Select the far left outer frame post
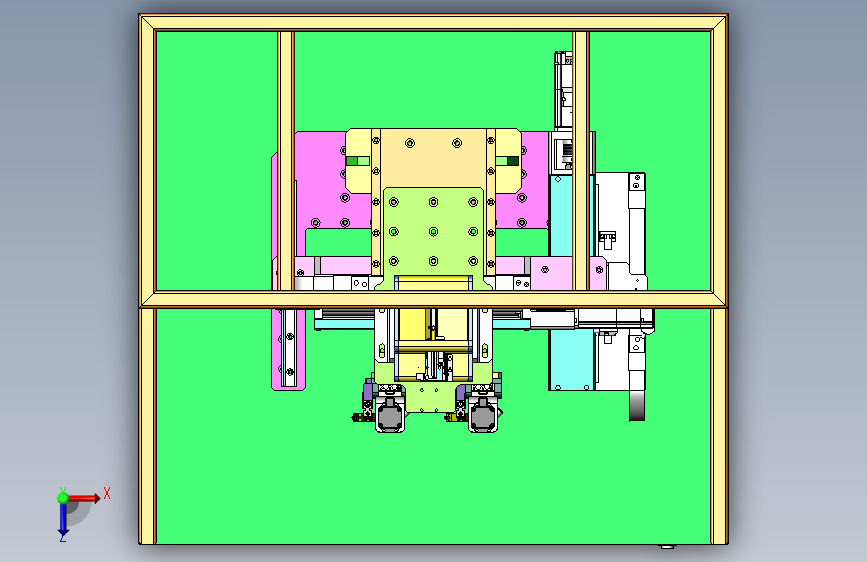Image resolution: width=867 pixels, height=562 pixels. tap(148, 279)
